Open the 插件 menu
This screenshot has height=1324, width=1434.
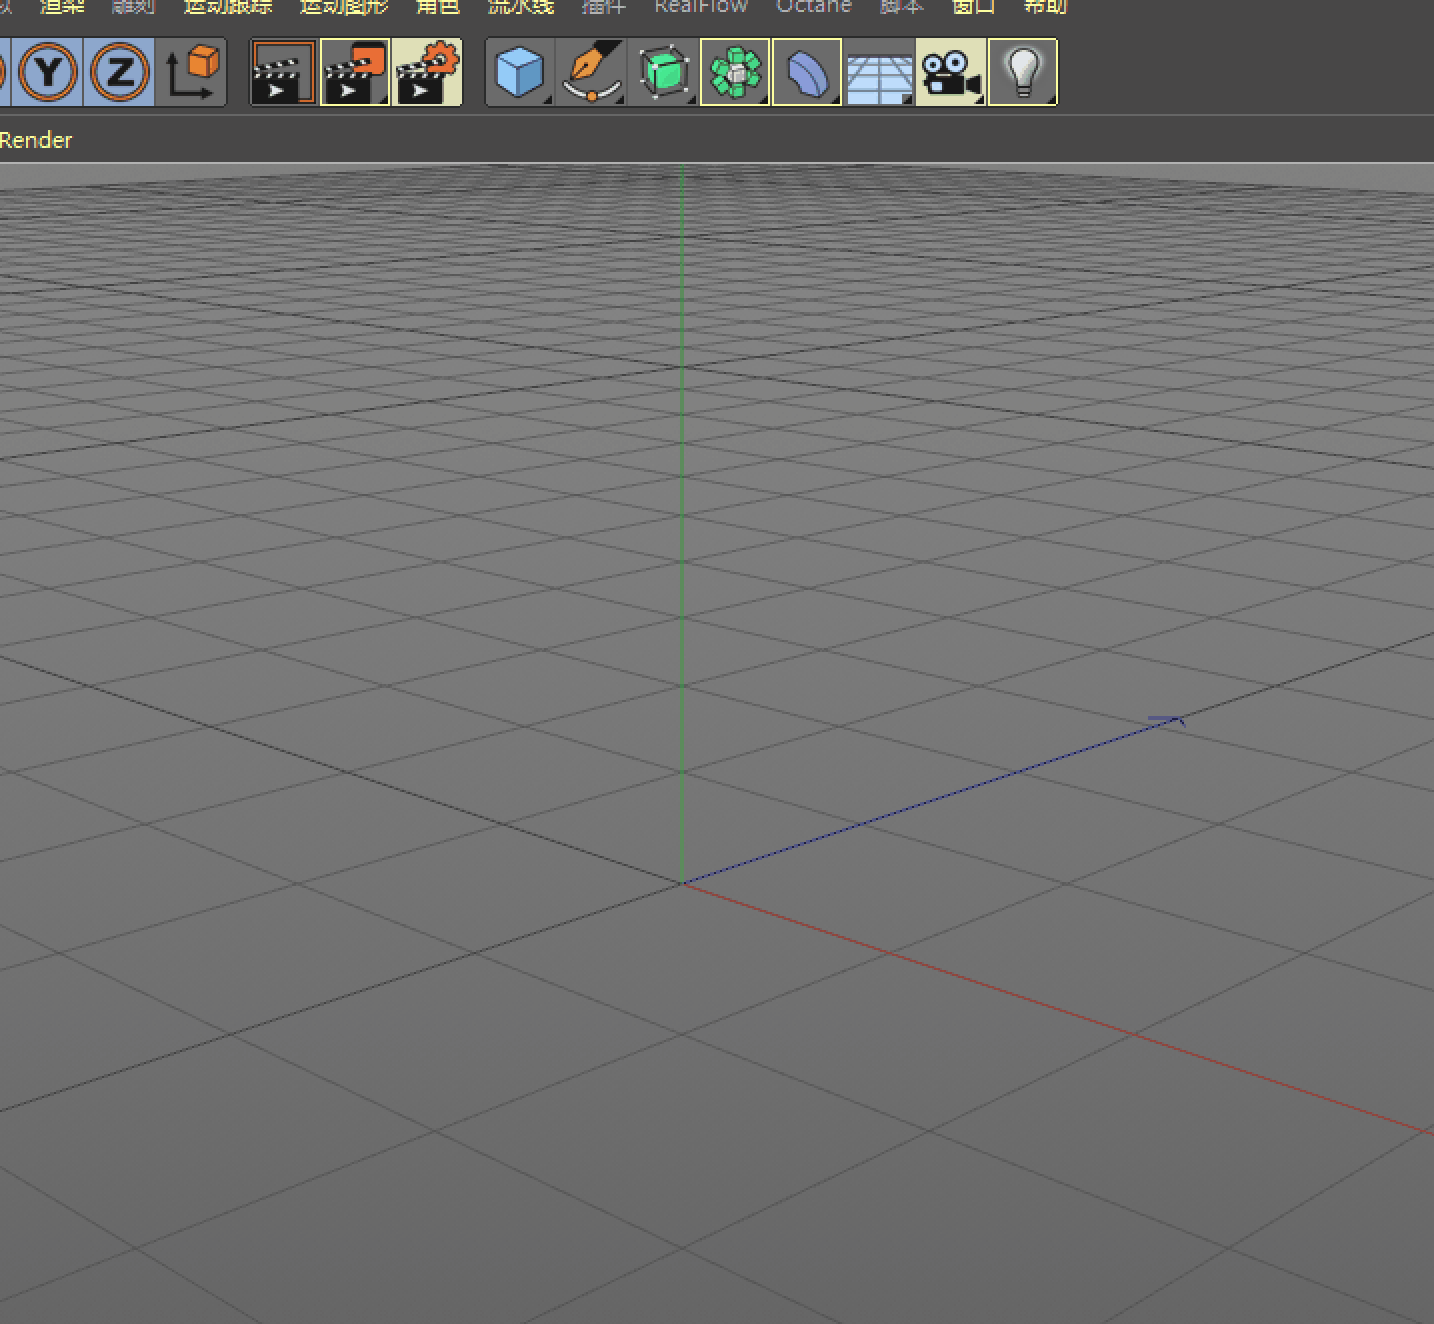[x=604, y=6]
